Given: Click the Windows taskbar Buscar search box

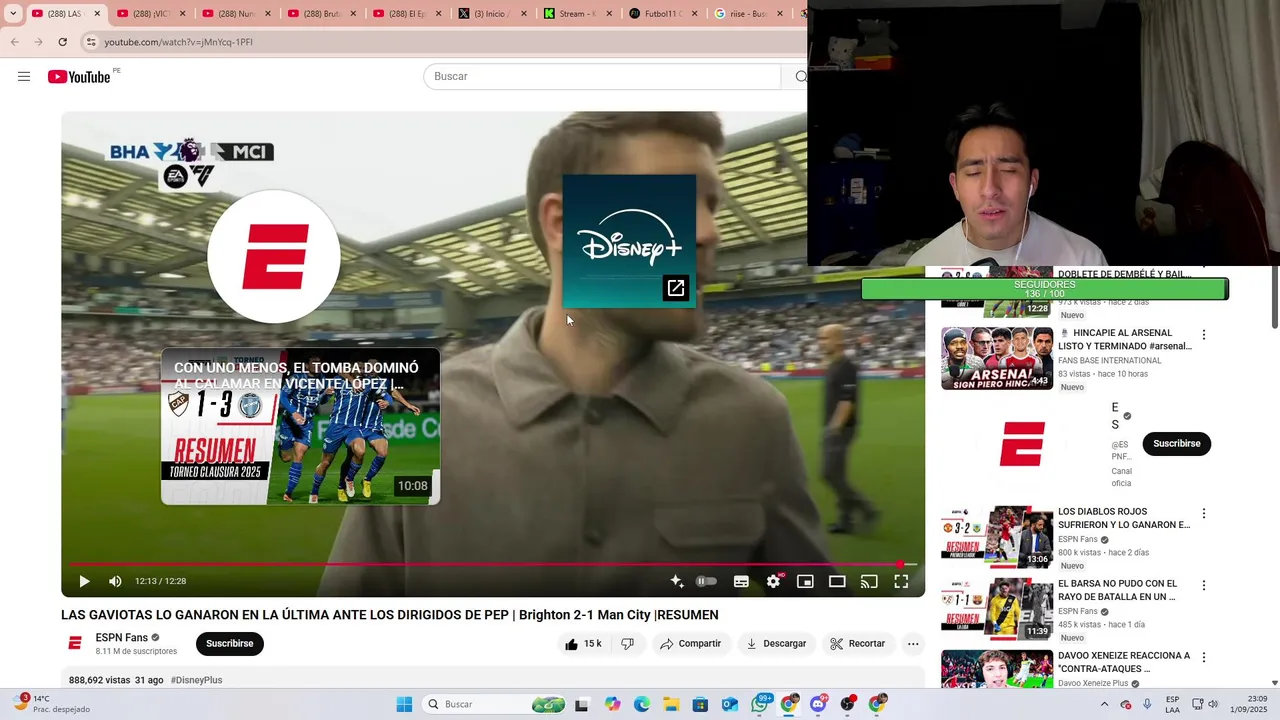Looking at the screenshot, I should tap(493, 704).
